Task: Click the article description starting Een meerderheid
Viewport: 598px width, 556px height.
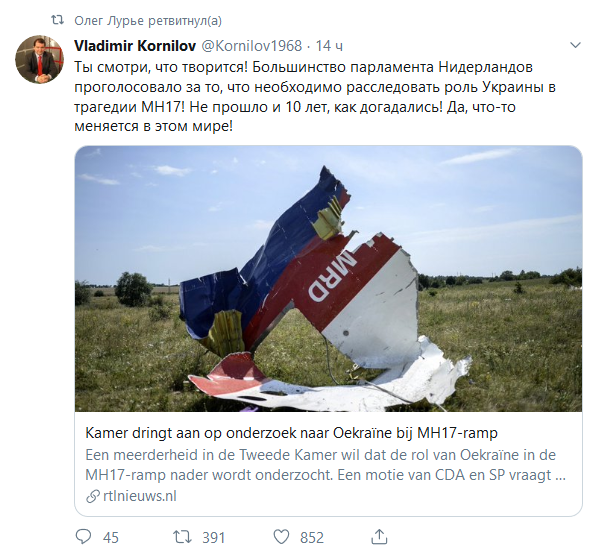Action: pyautogui.click(x=325, y=465)
